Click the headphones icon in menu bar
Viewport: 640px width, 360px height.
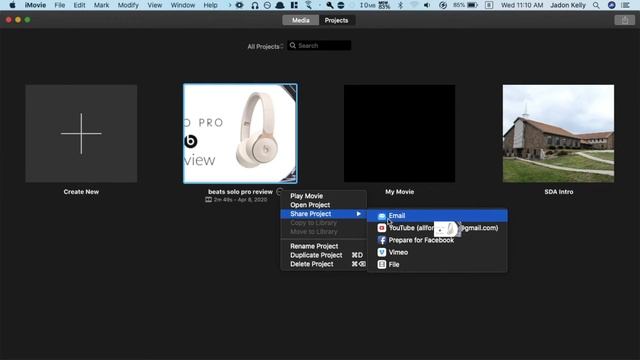point(255,5)
